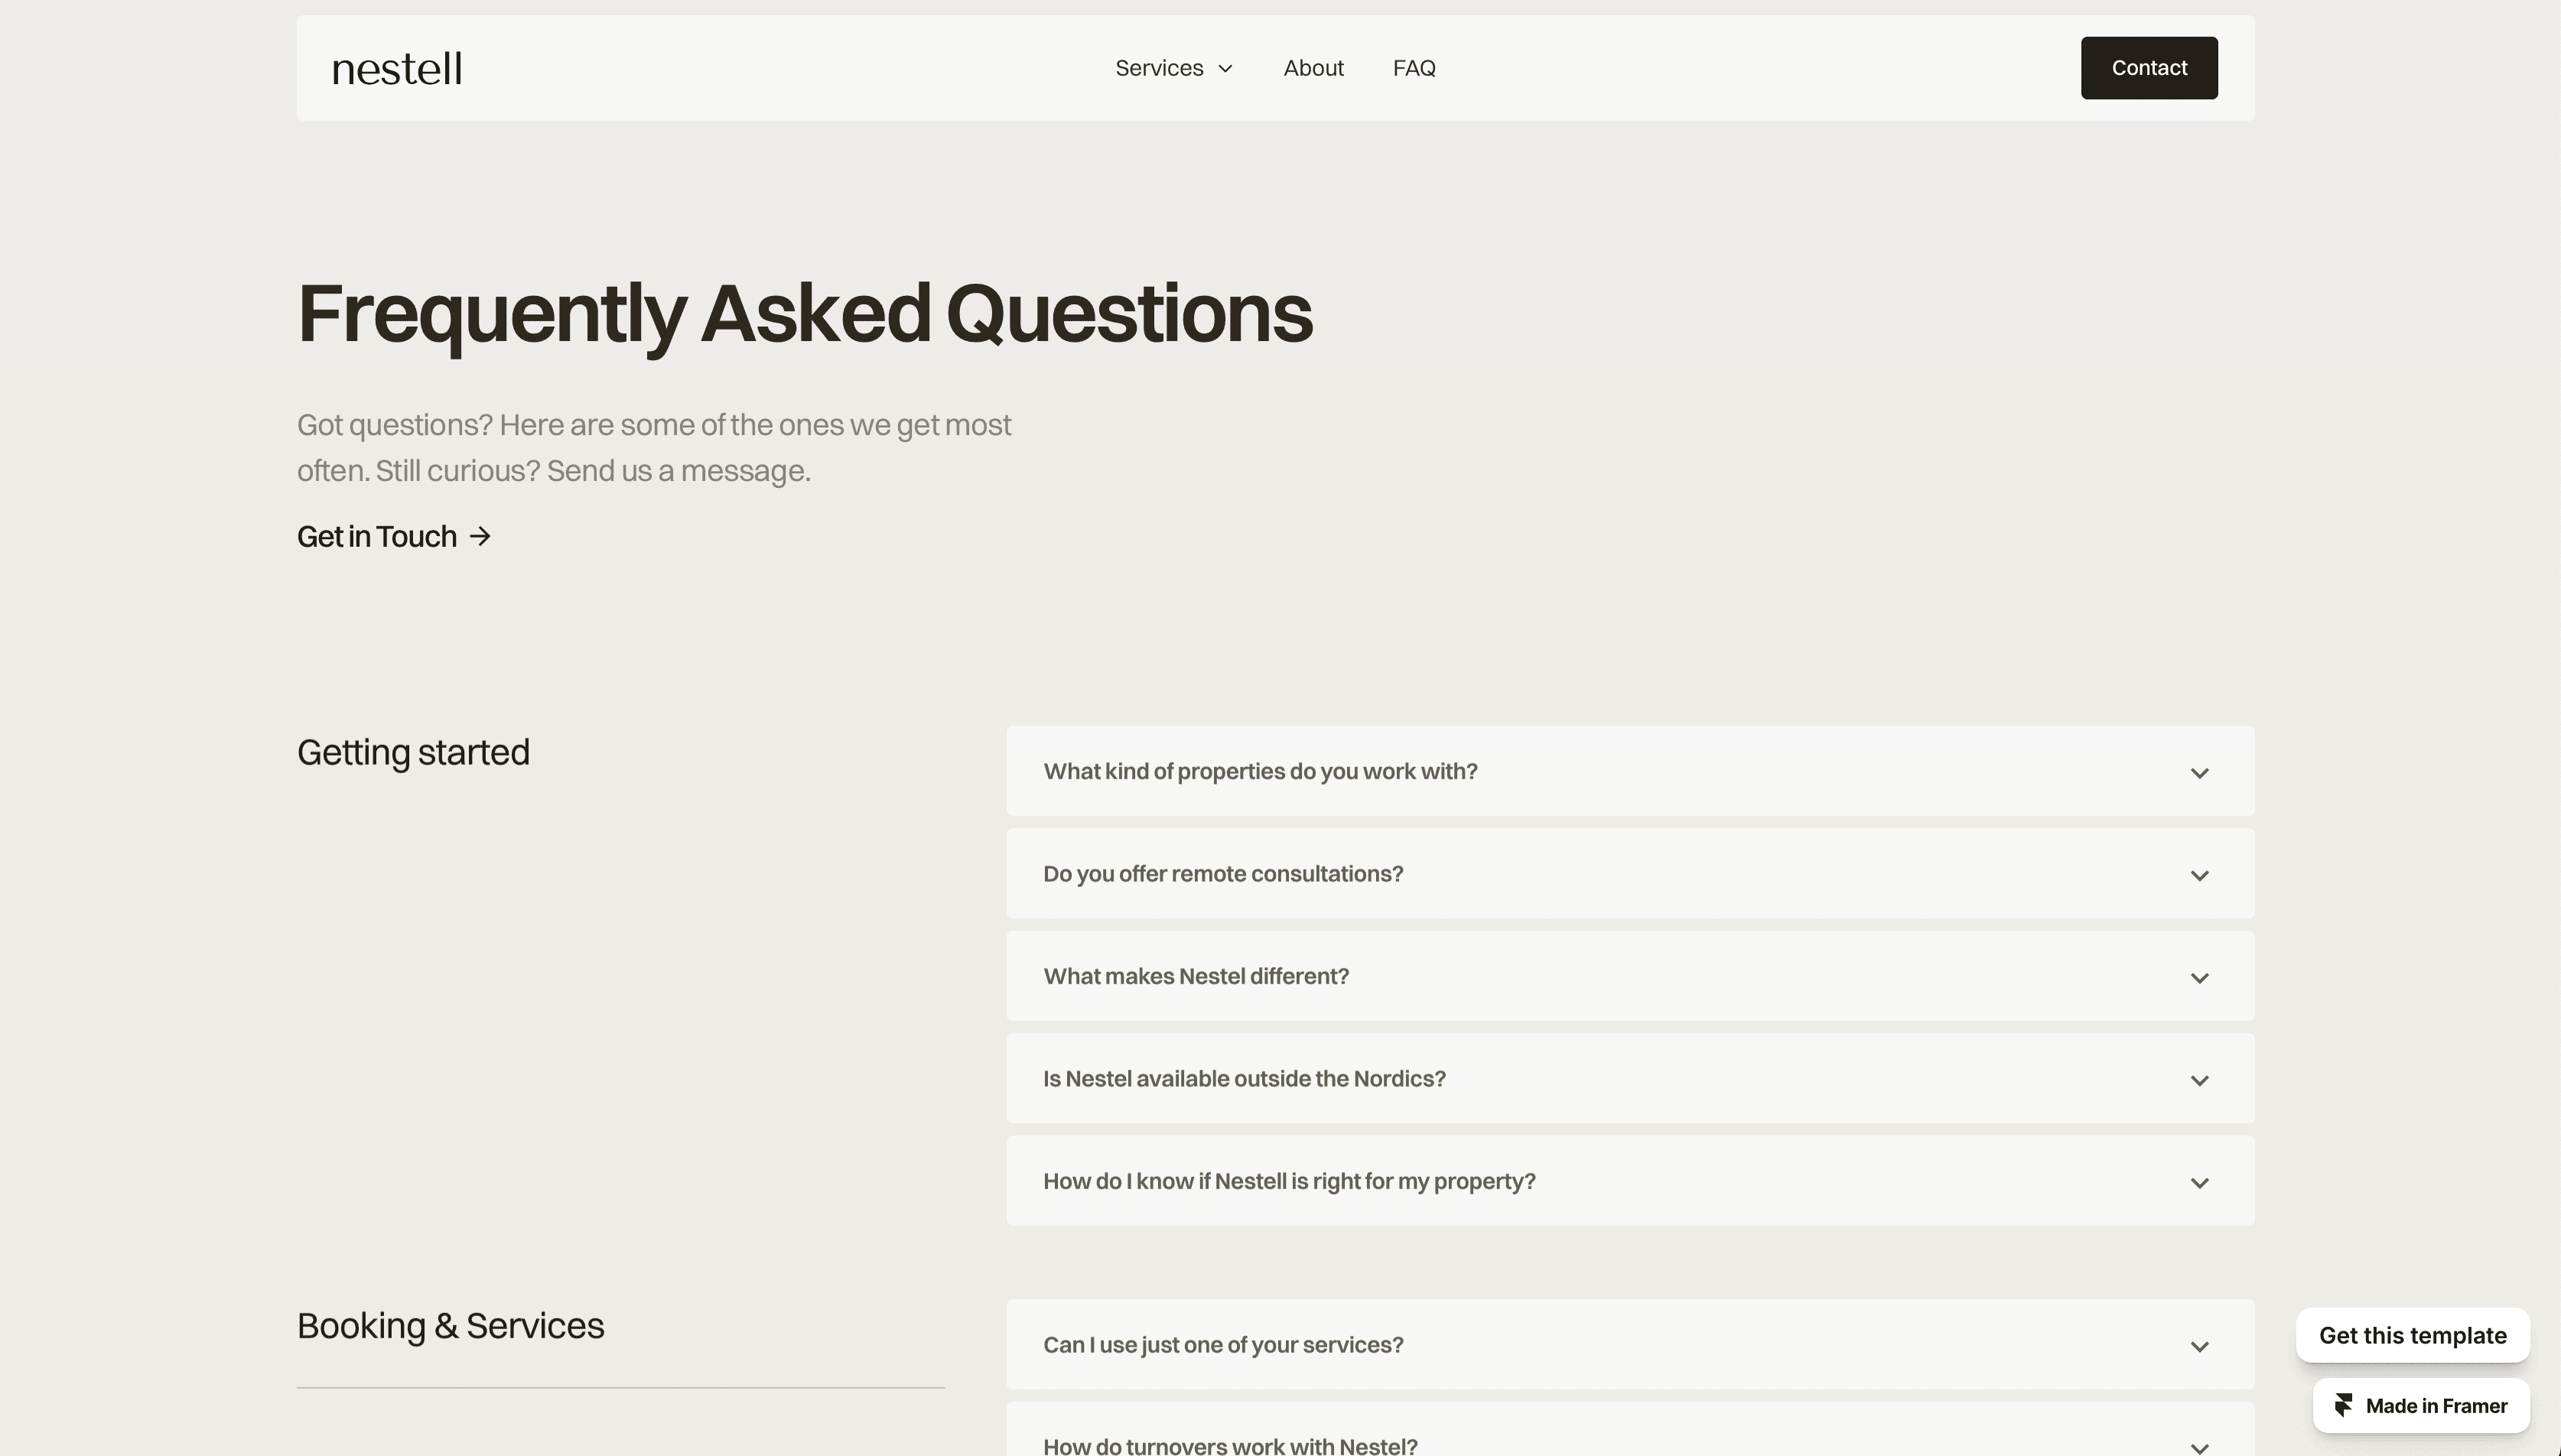Expand chevron for just one service question

pos(2199,1347)
